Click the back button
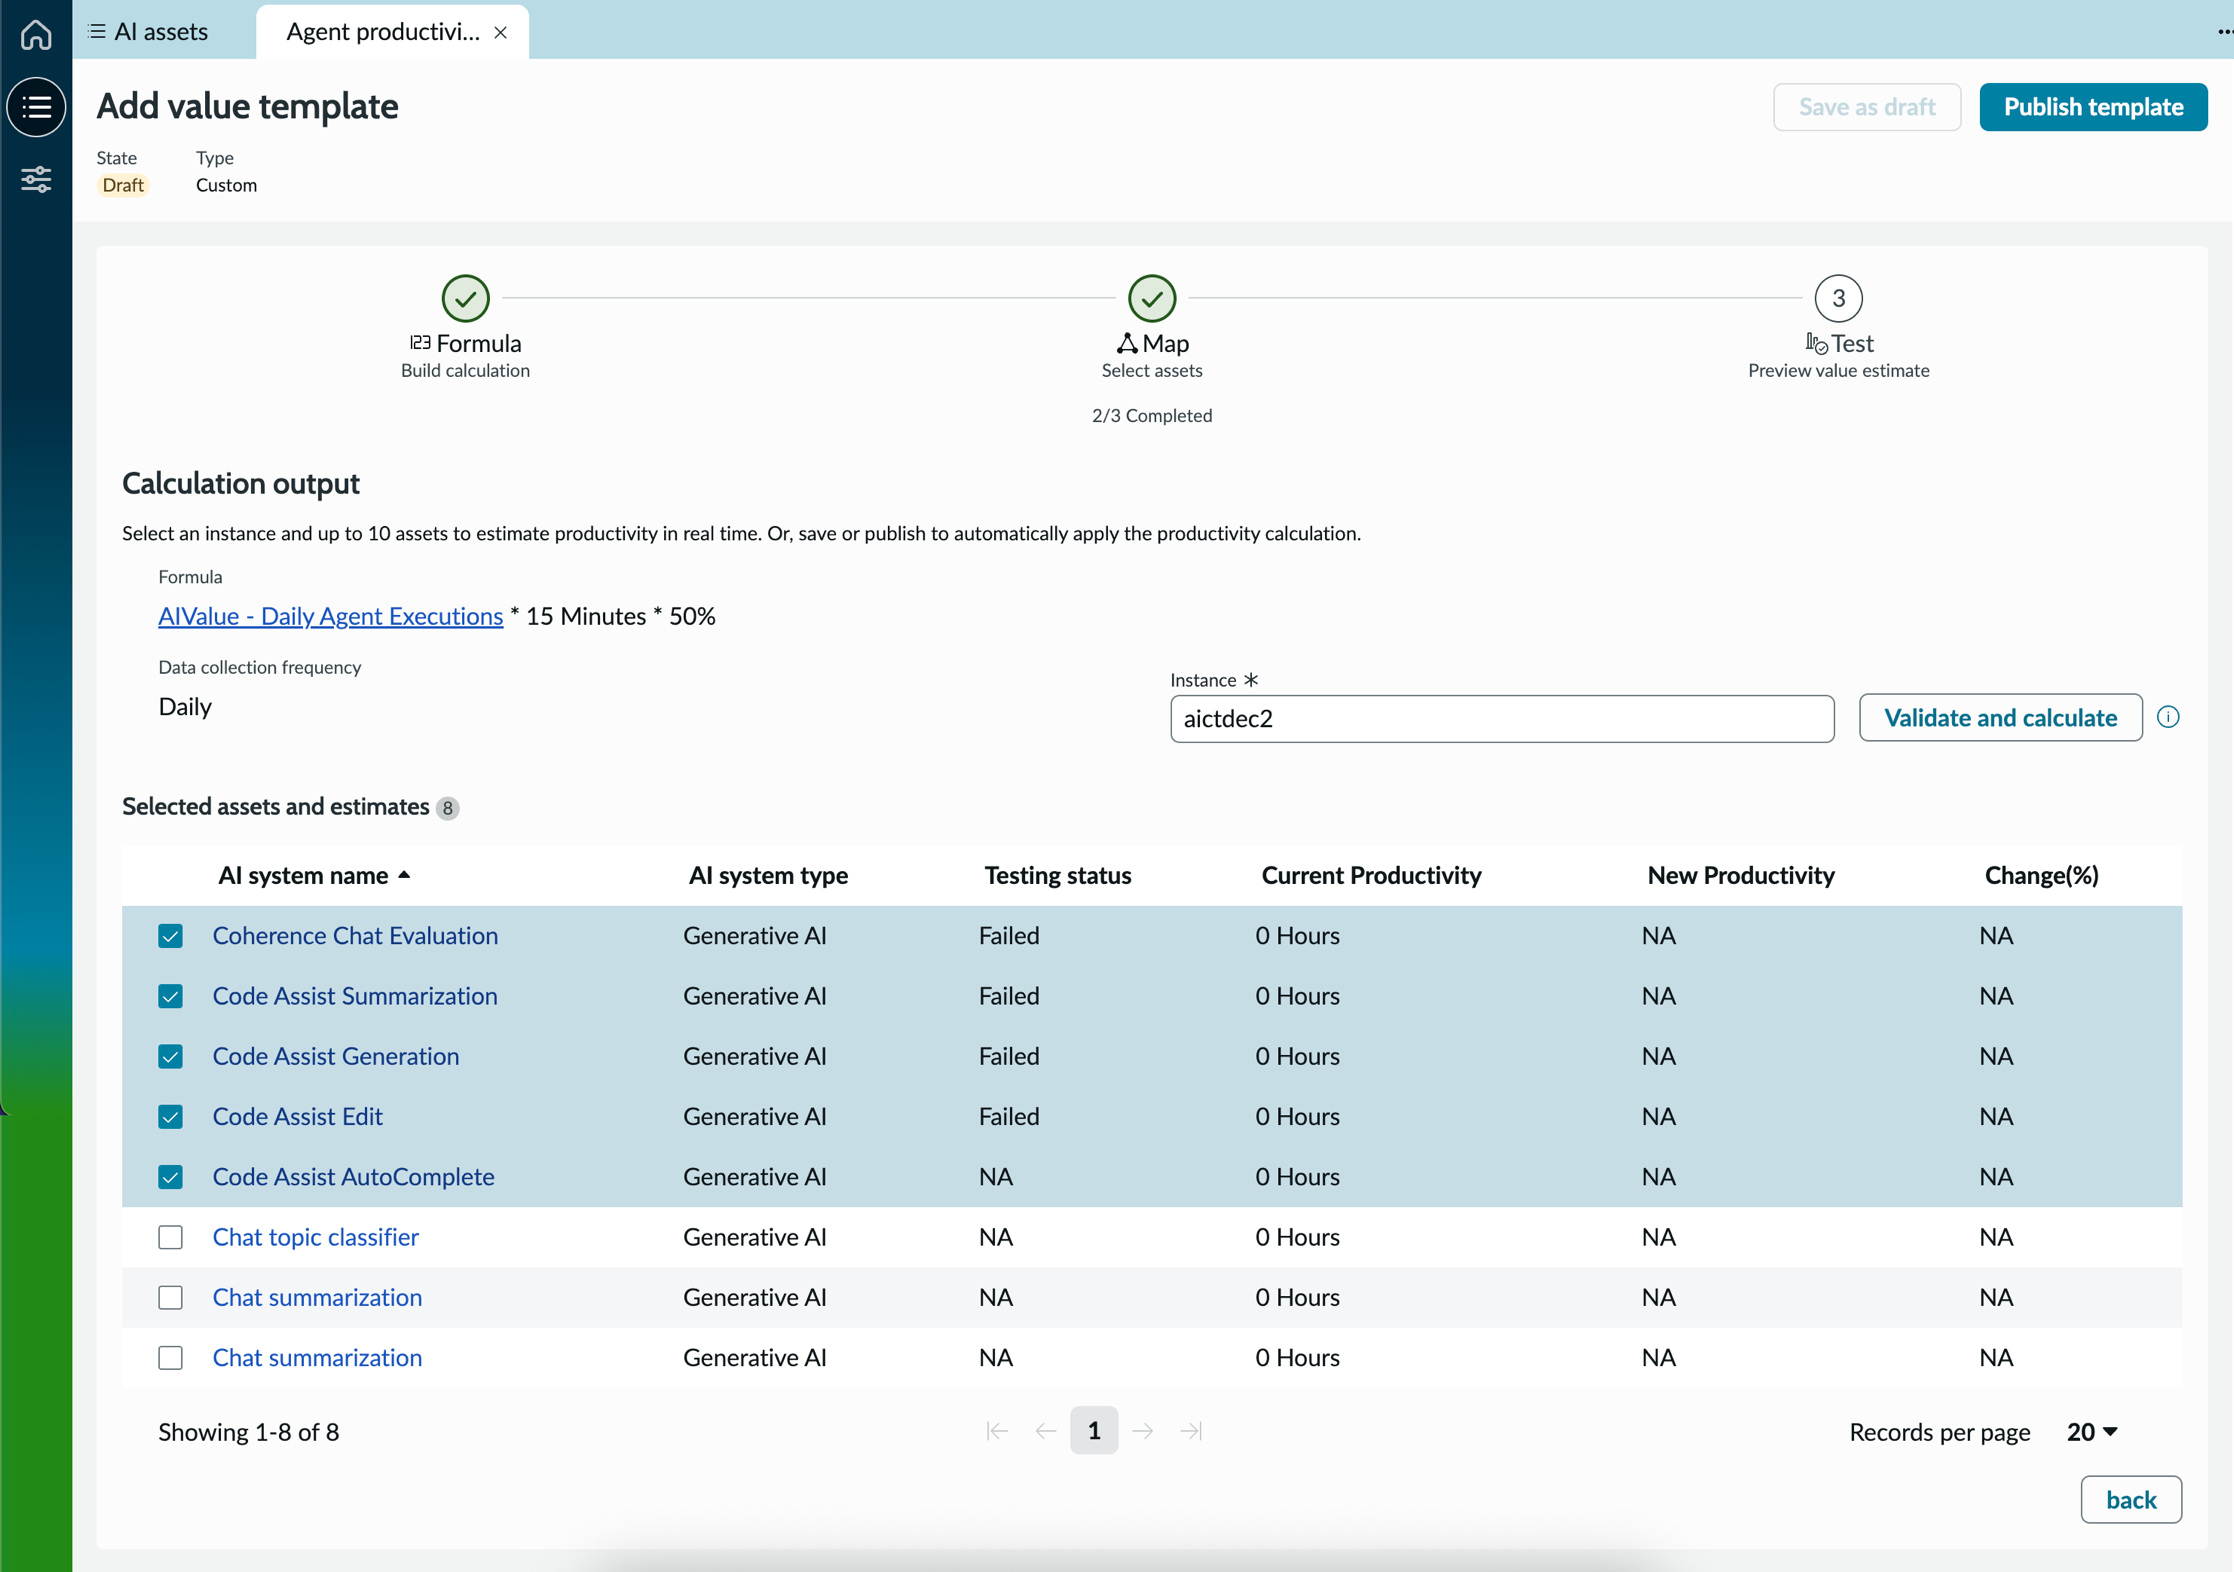Viewport: 2234px width, 1572px height. pyautogui.click(x=2130, y=1499)
